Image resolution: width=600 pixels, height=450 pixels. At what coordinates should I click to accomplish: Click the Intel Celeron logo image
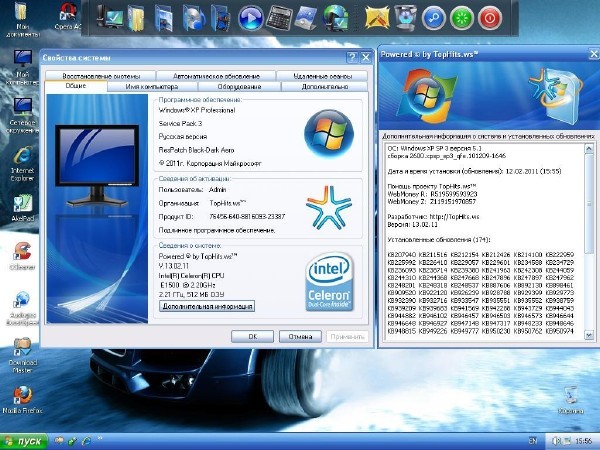329,281
